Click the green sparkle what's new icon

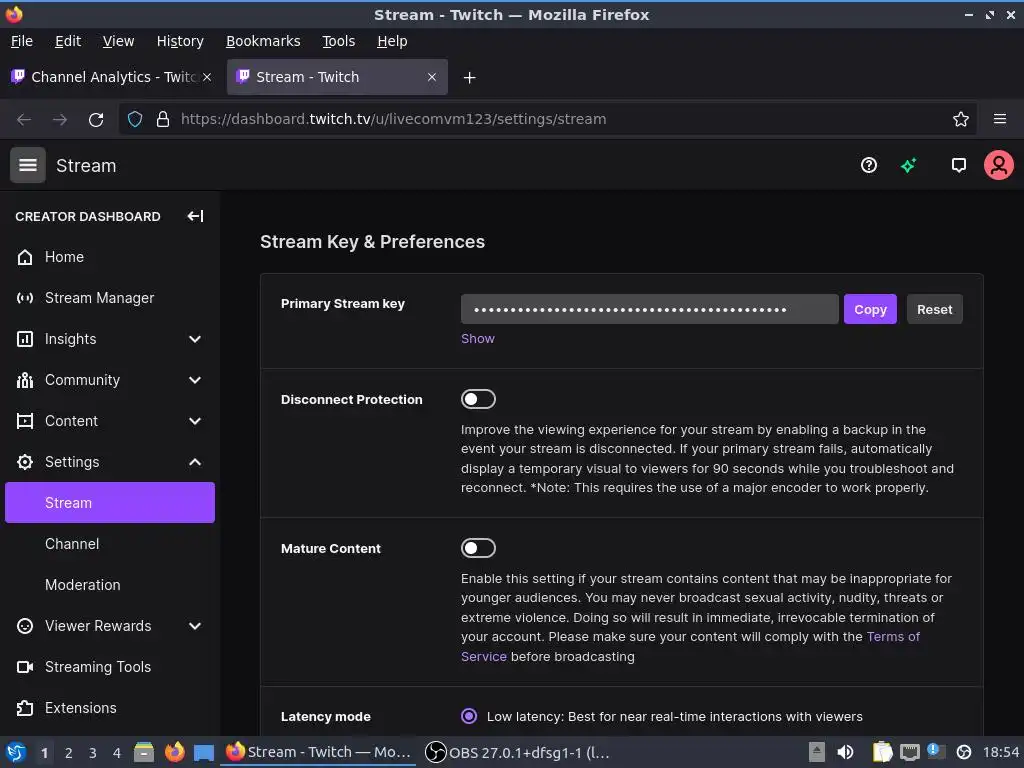(908, 165)
